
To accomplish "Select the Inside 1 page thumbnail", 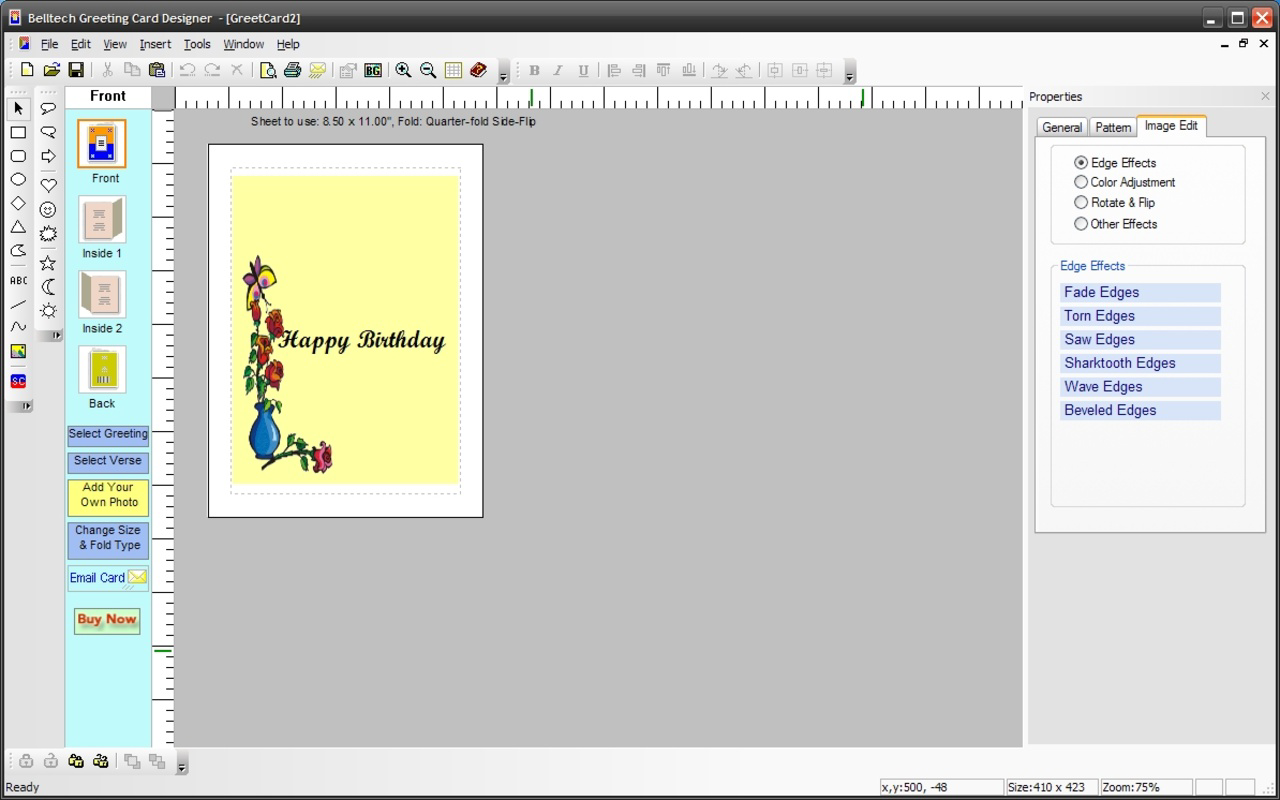I will pyautogui.click(x=102, y=220).
